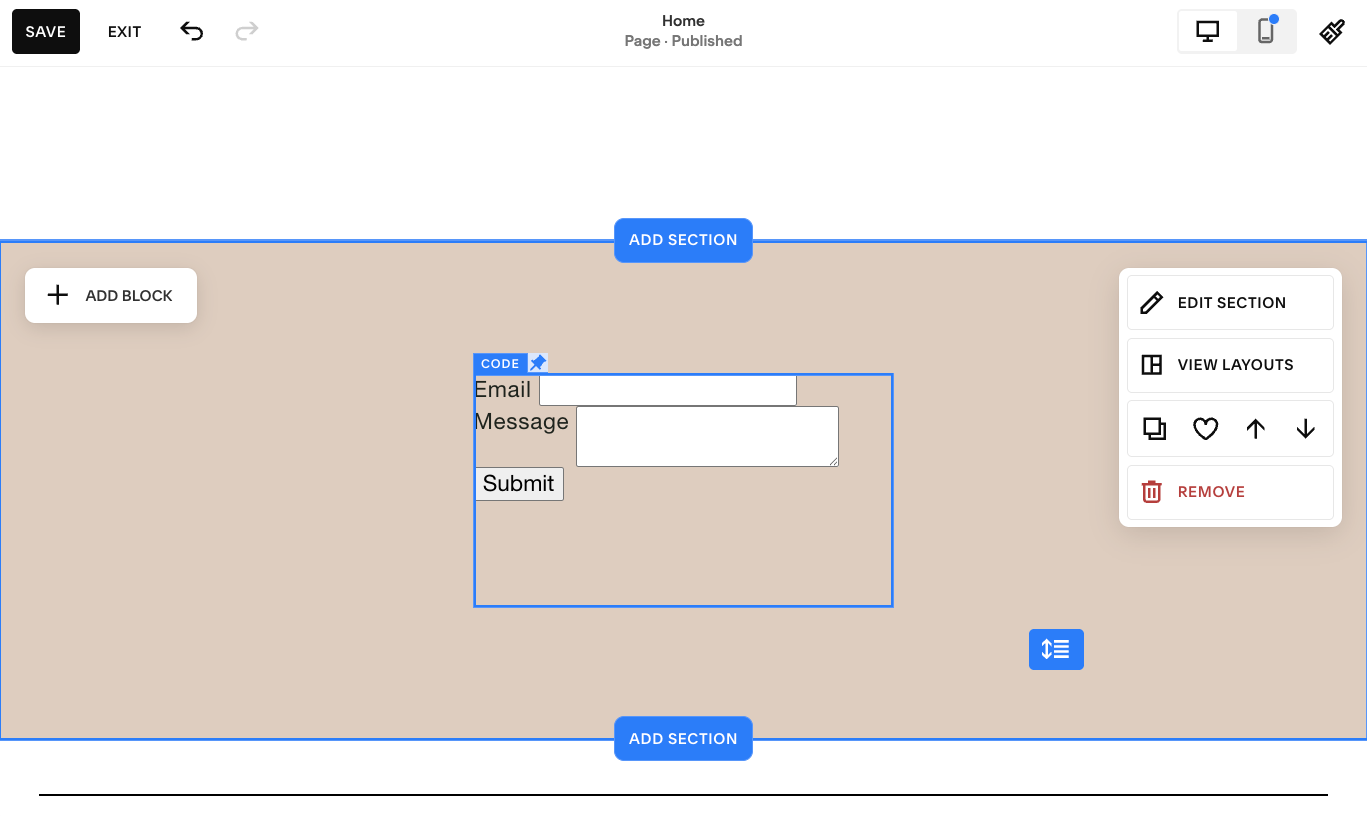
Task: Open Edit Section menu item
Action: (1230, 302)
